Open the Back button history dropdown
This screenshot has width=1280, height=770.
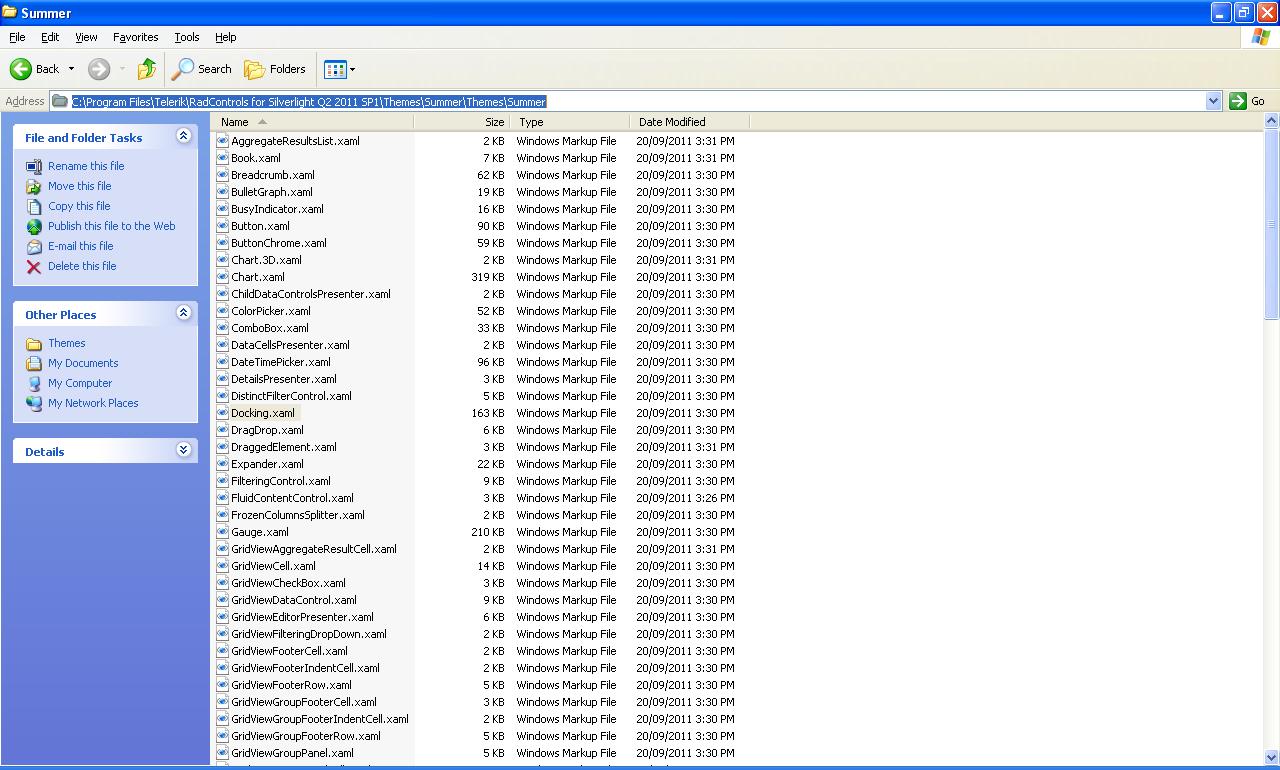tap(71, 69)
